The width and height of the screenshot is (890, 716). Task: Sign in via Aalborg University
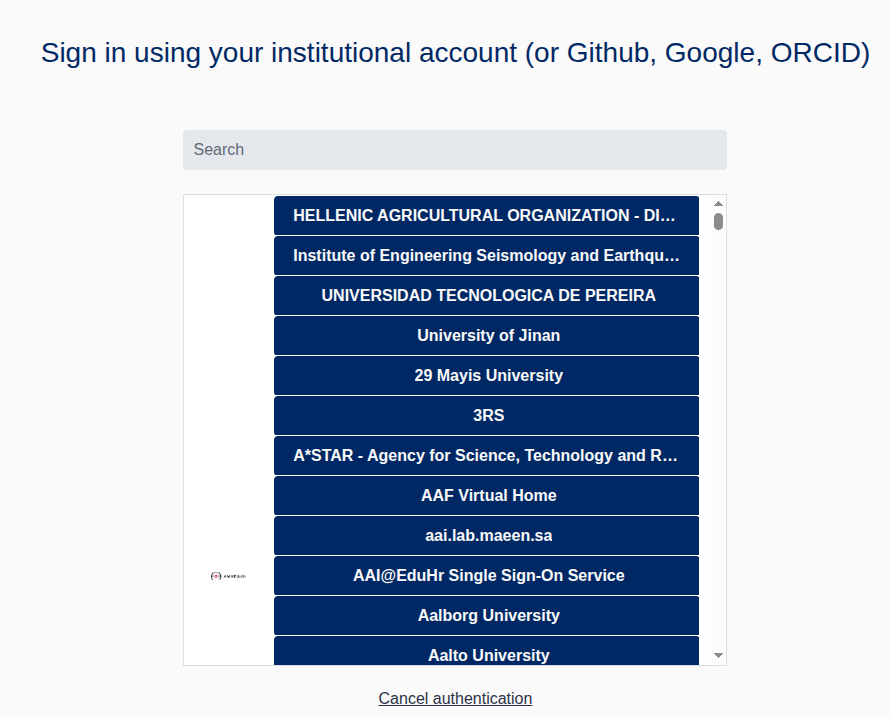pyautogui.click(x=486, y=616)
